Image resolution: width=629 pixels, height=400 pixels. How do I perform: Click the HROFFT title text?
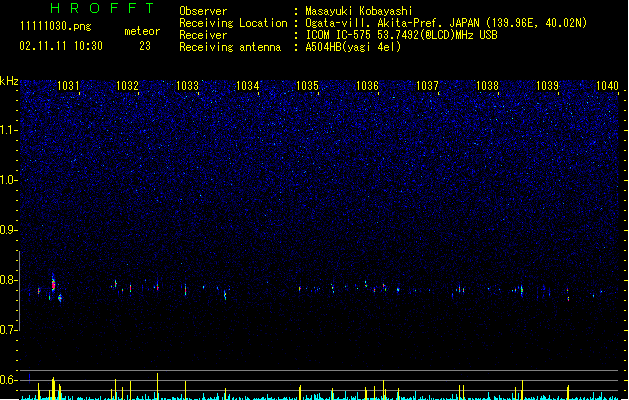tap(102, 8)
